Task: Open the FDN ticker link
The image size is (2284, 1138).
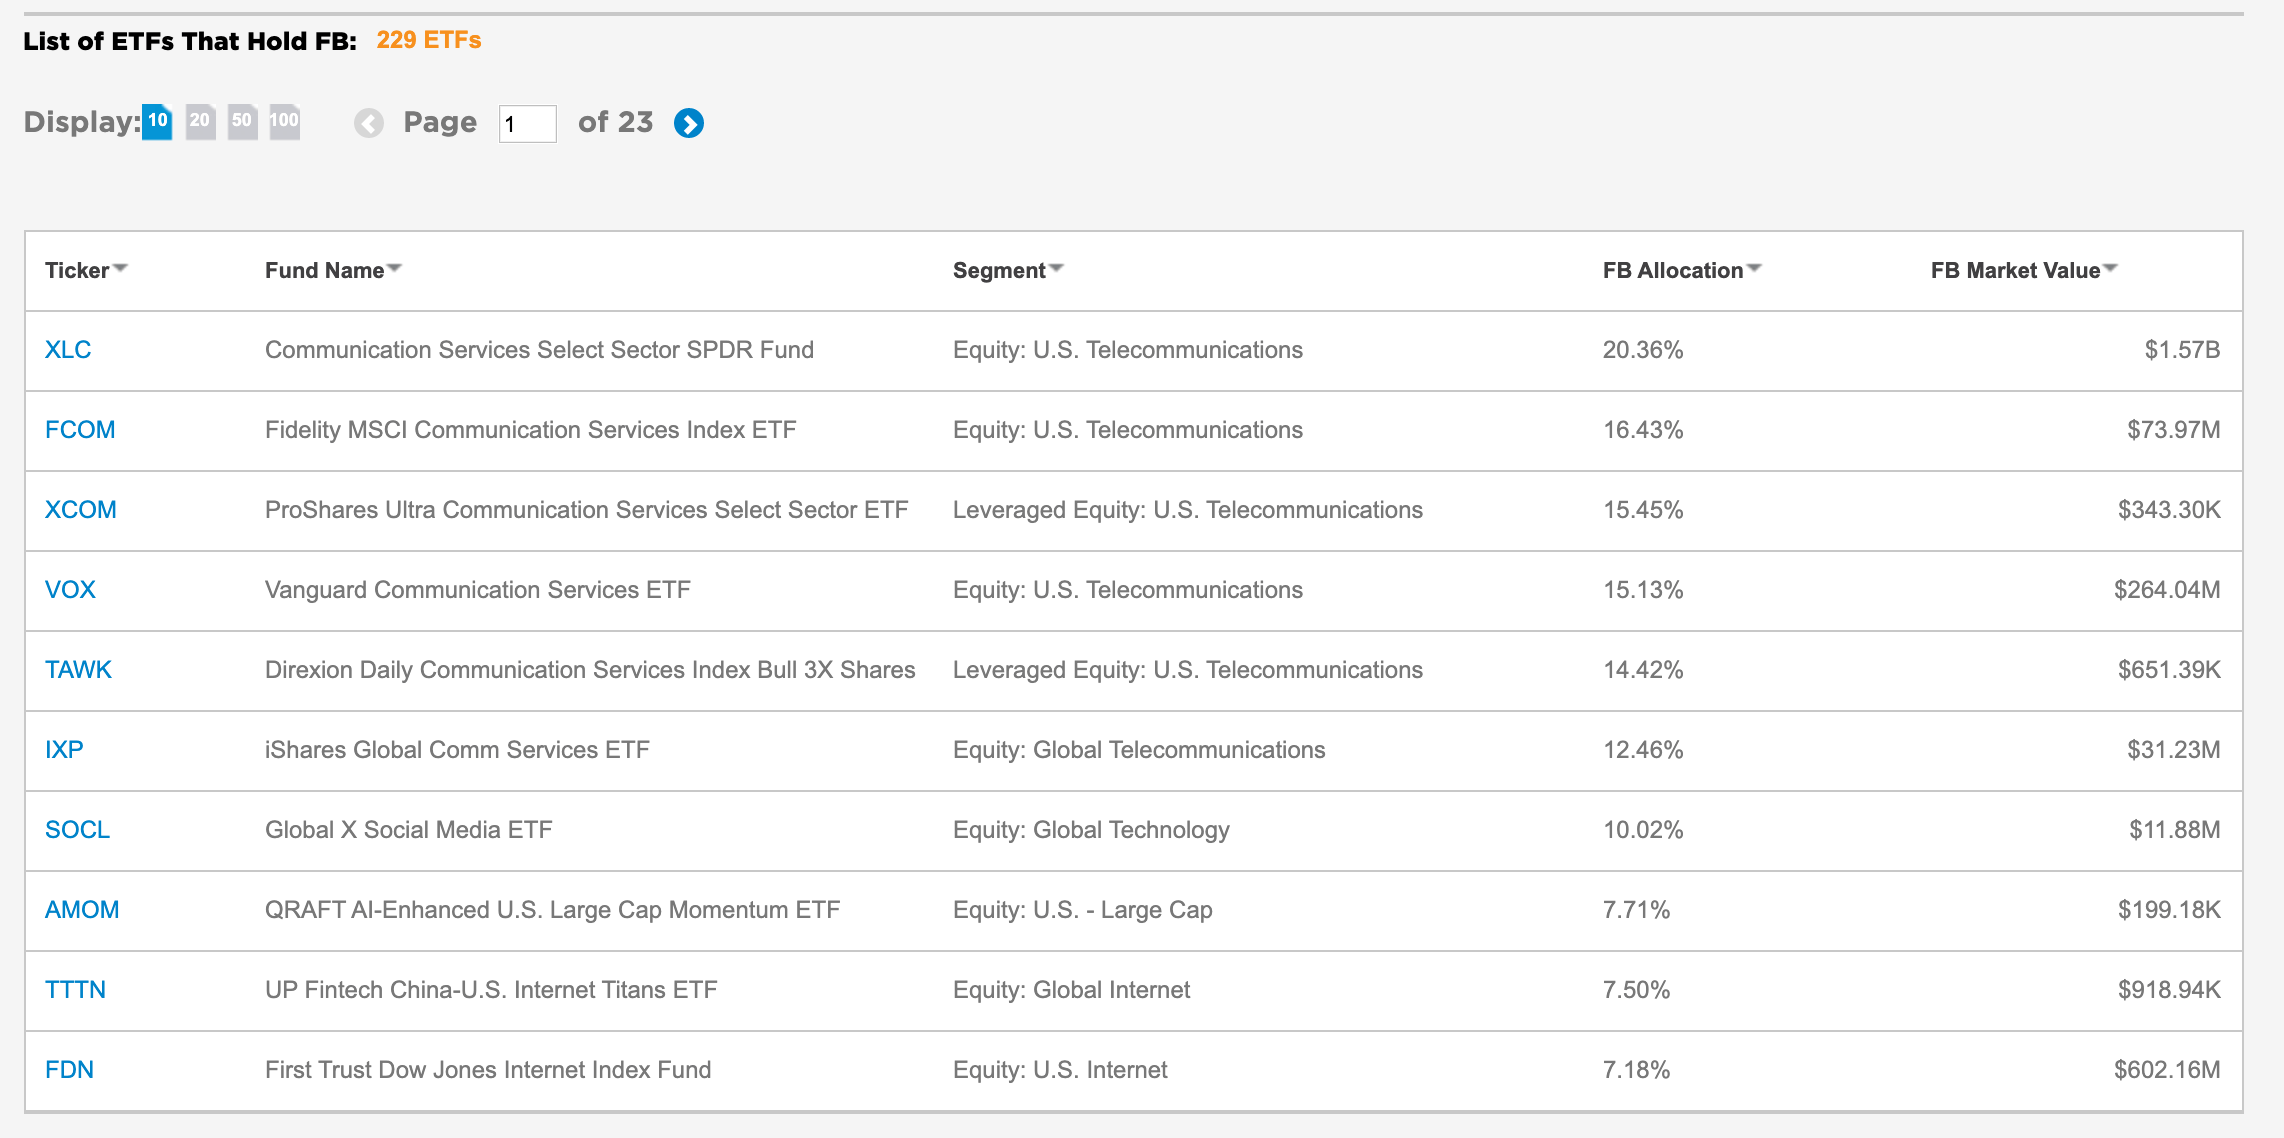Action: (70, 1069)
